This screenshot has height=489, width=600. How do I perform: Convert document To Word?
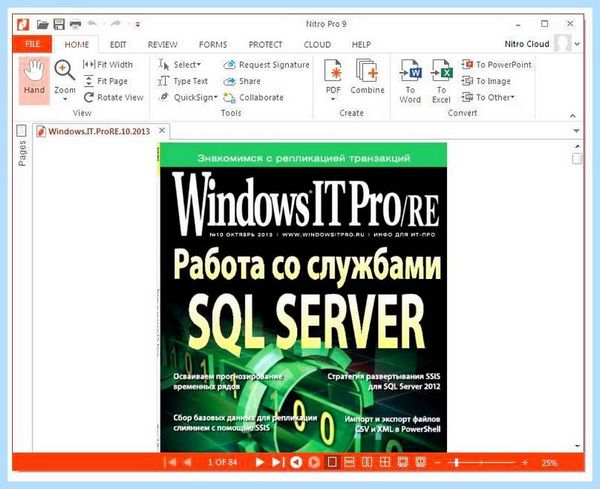tap(410, 81)
